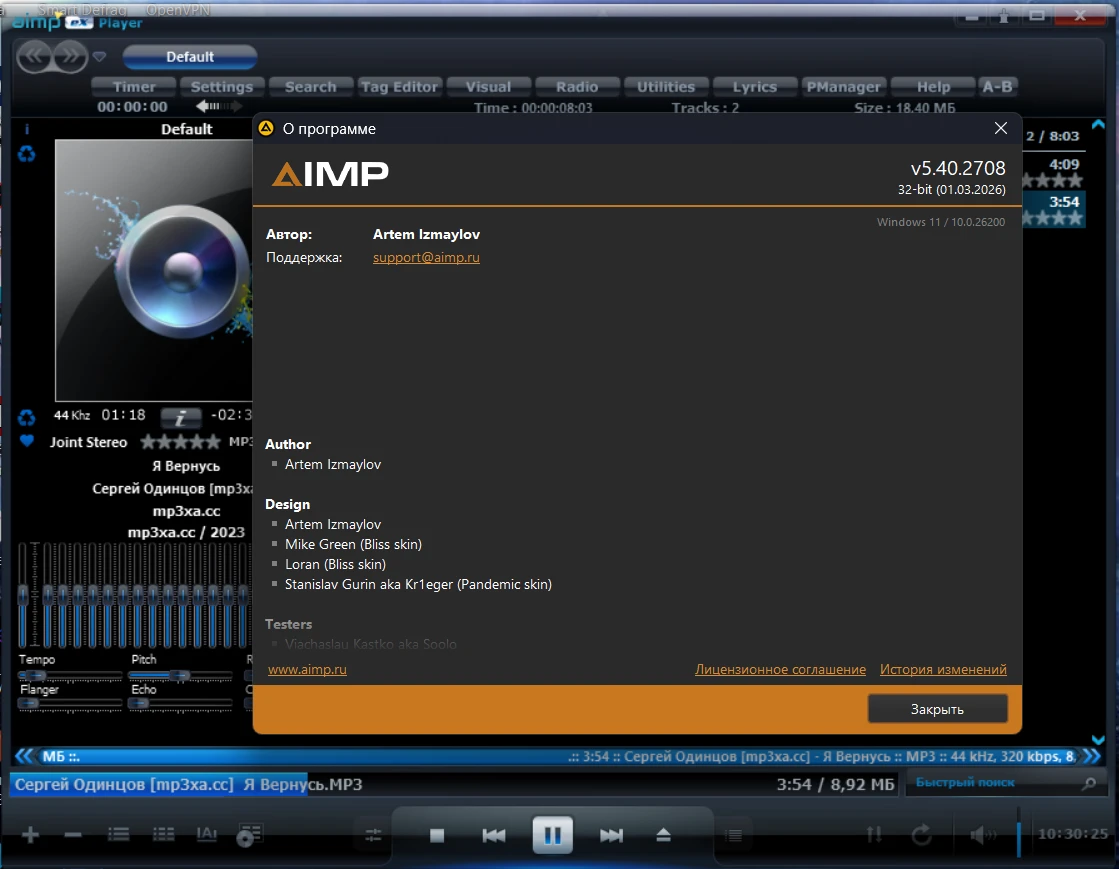
Task: Click the eject open-file icon
Action: click(x=663, y=835)
